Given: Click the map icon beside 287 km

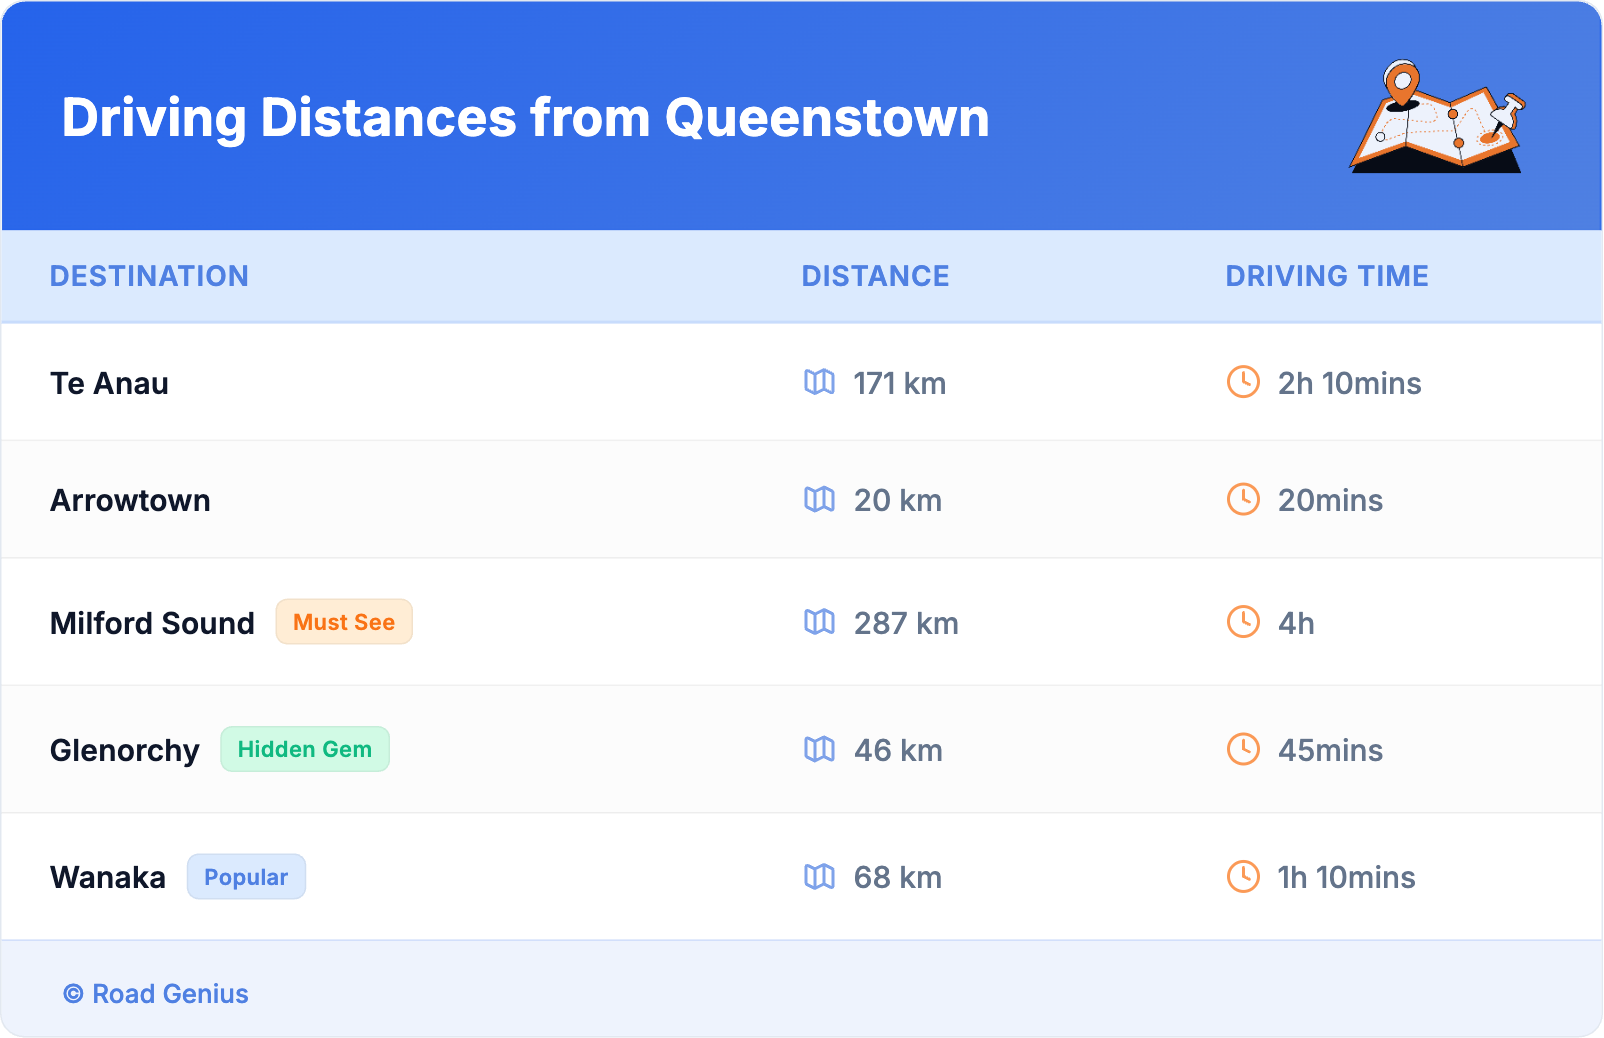Looking at the screenshot, I should [819, 622].
